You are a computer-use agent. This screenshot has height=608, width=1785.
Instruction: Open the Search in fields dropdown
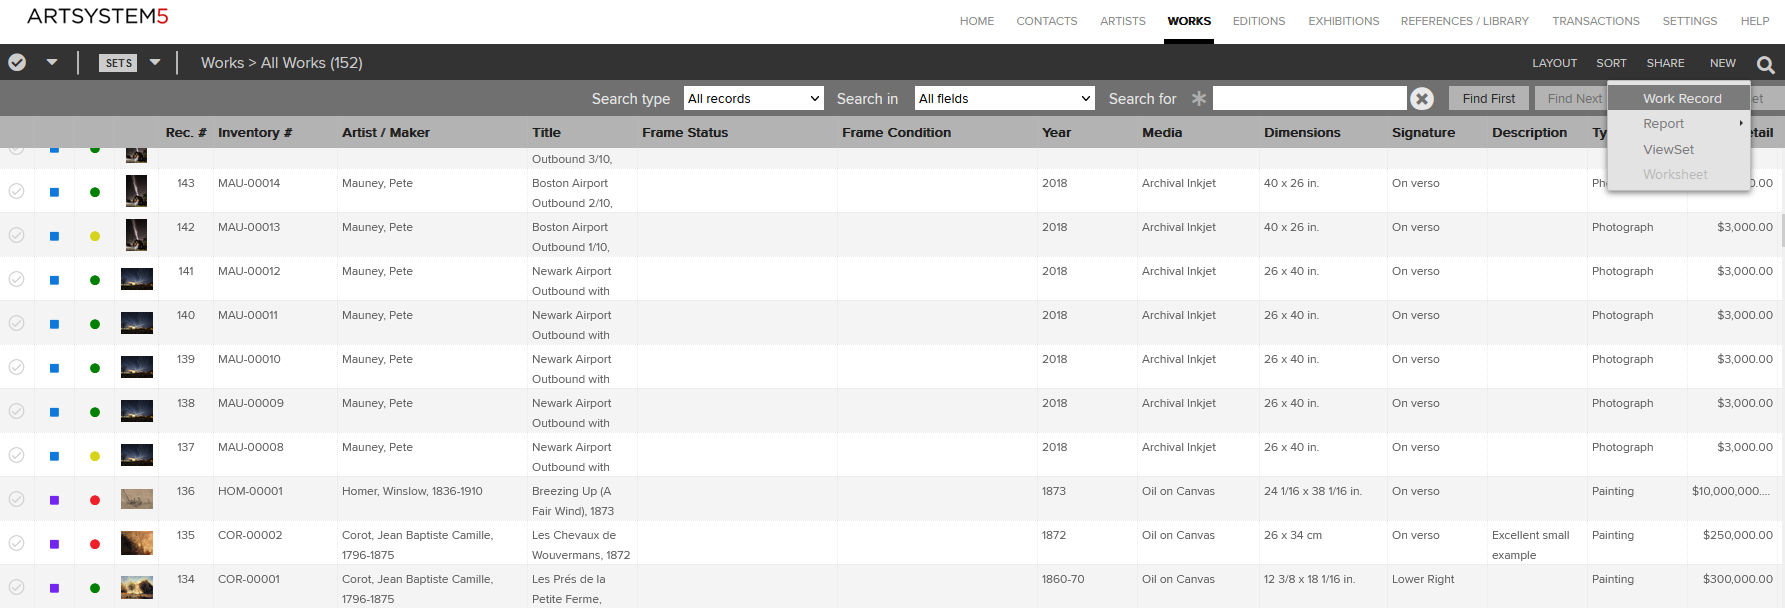pos(1005,98)
